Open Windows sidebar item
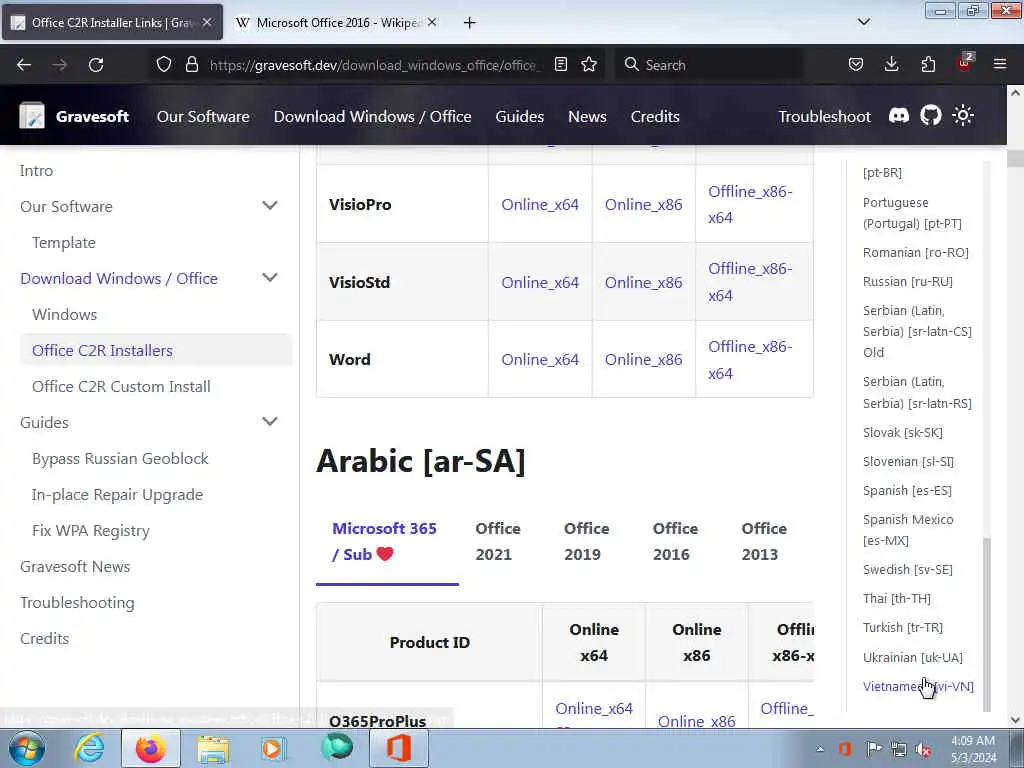 [65, 314]
